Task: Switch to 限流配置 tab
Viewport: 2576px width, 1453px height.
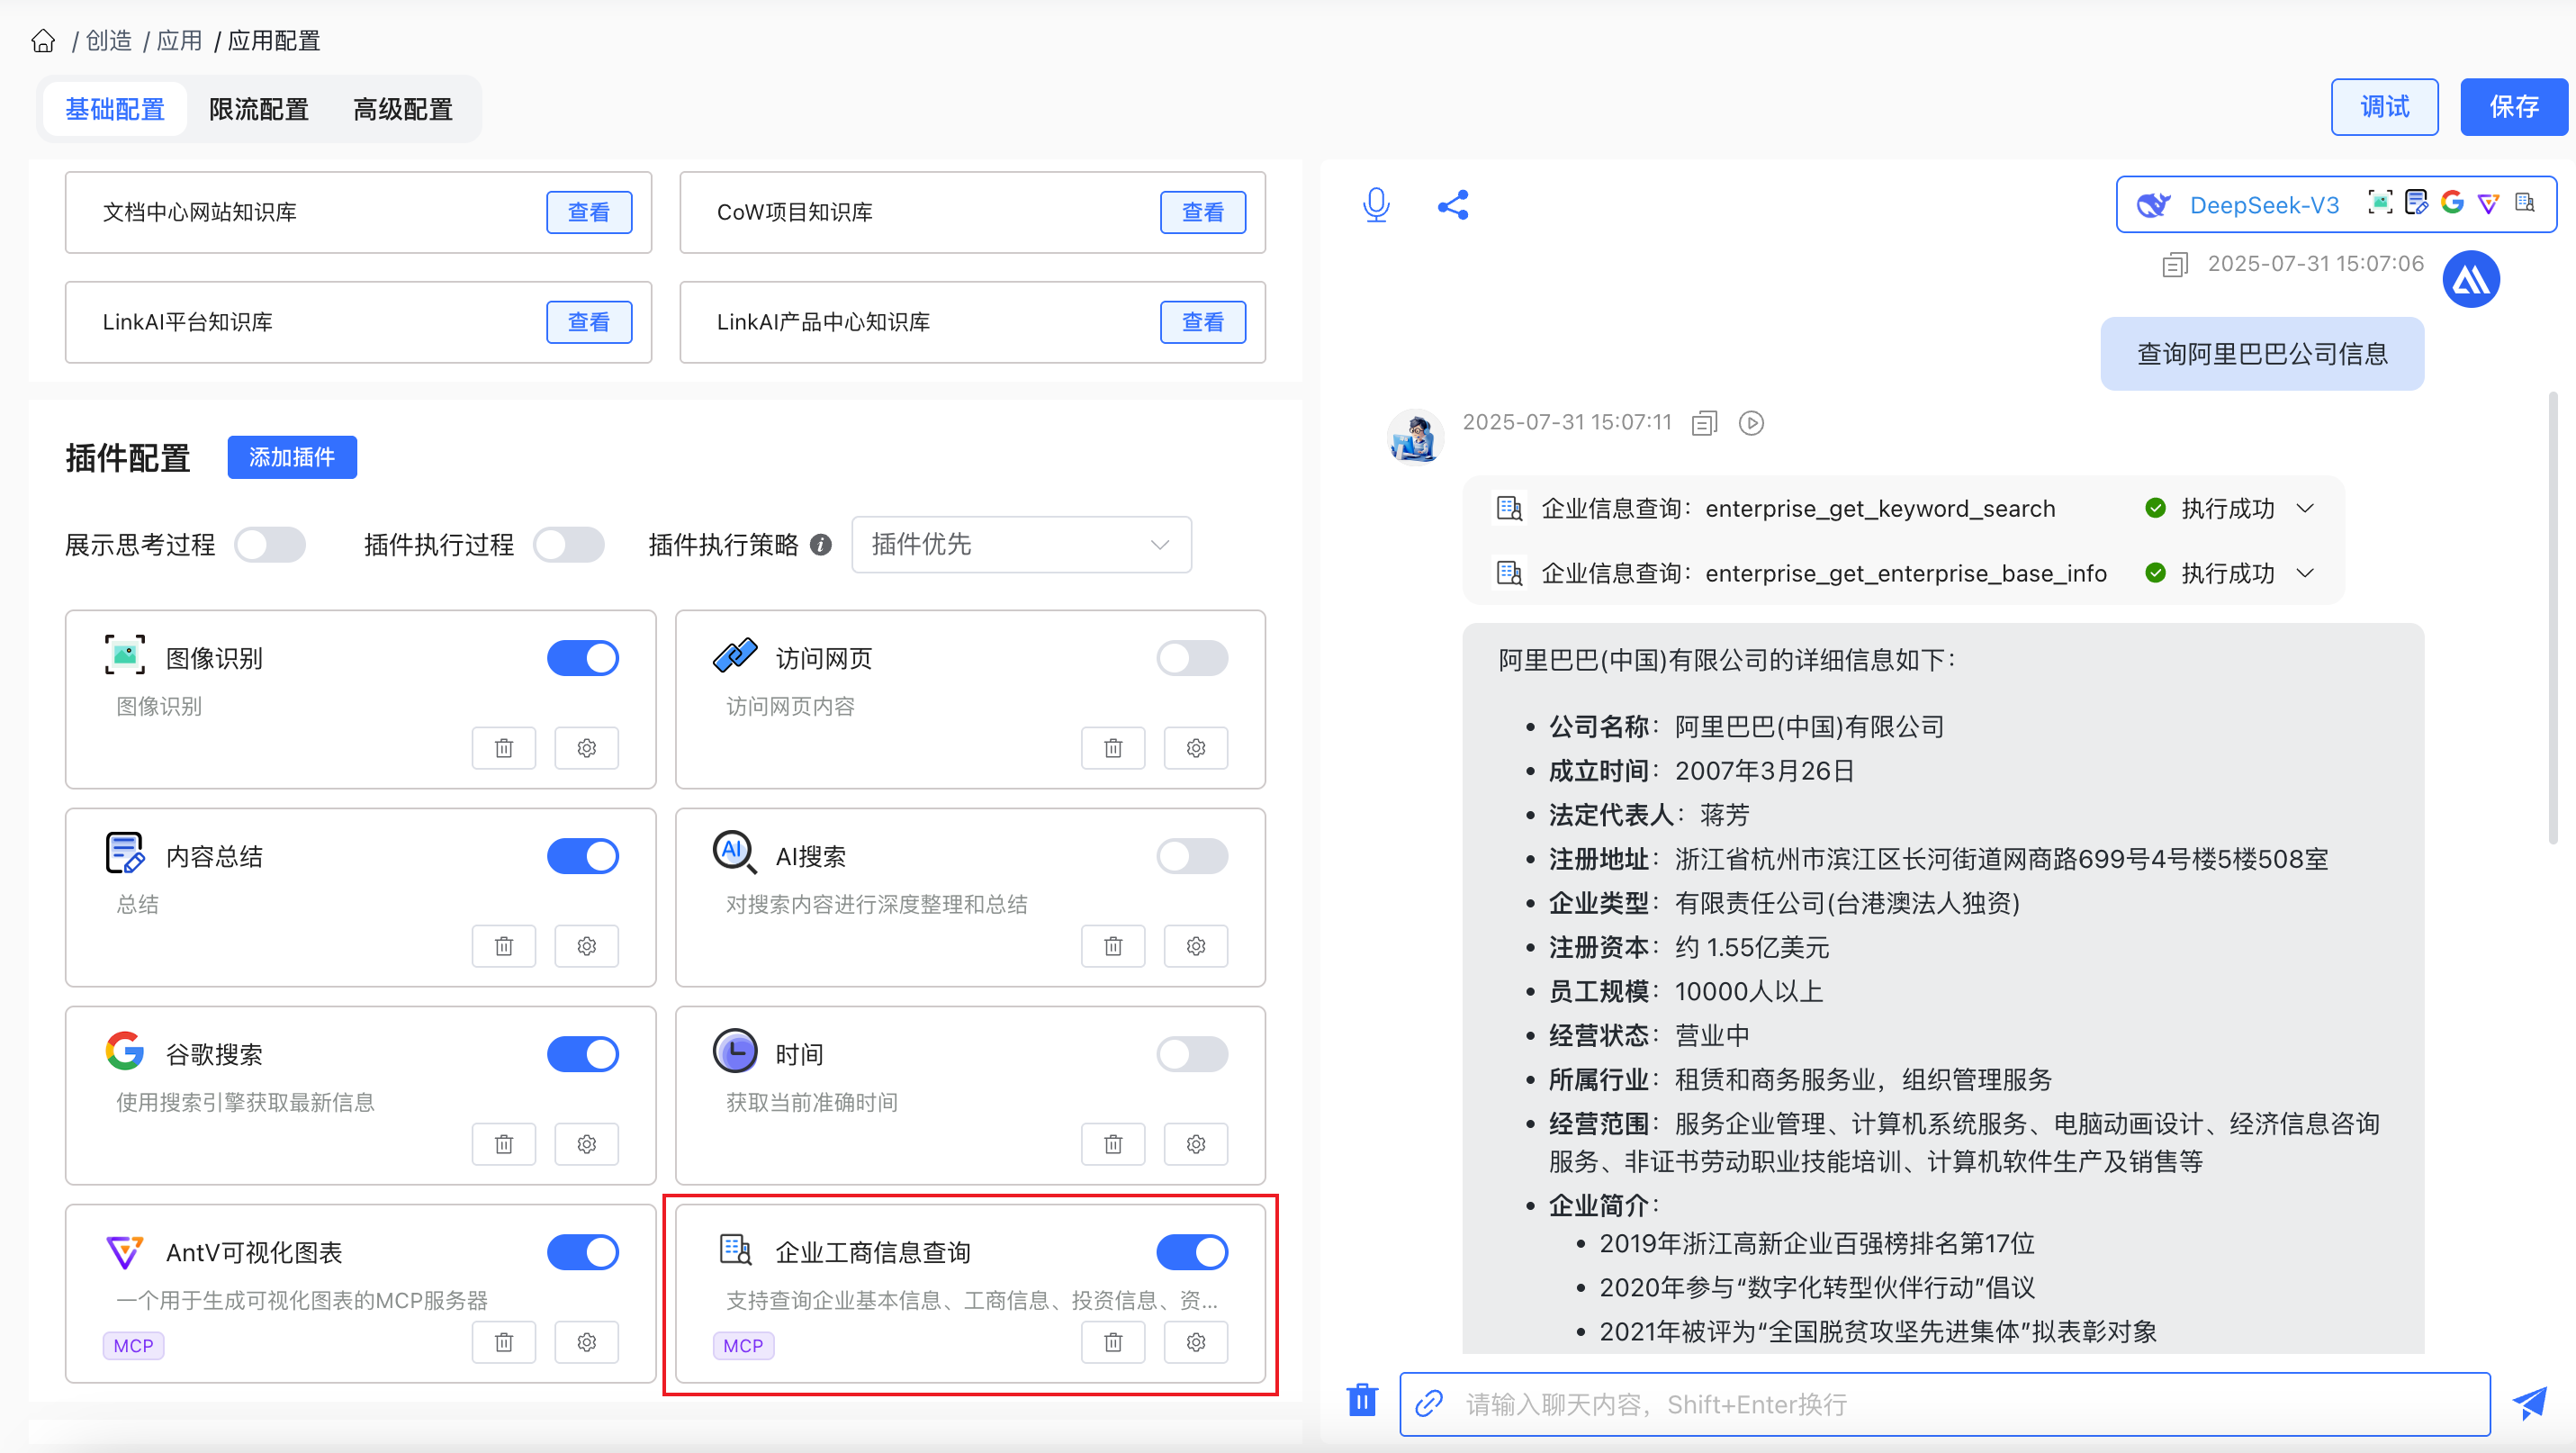Action: [x=259, y=109]
